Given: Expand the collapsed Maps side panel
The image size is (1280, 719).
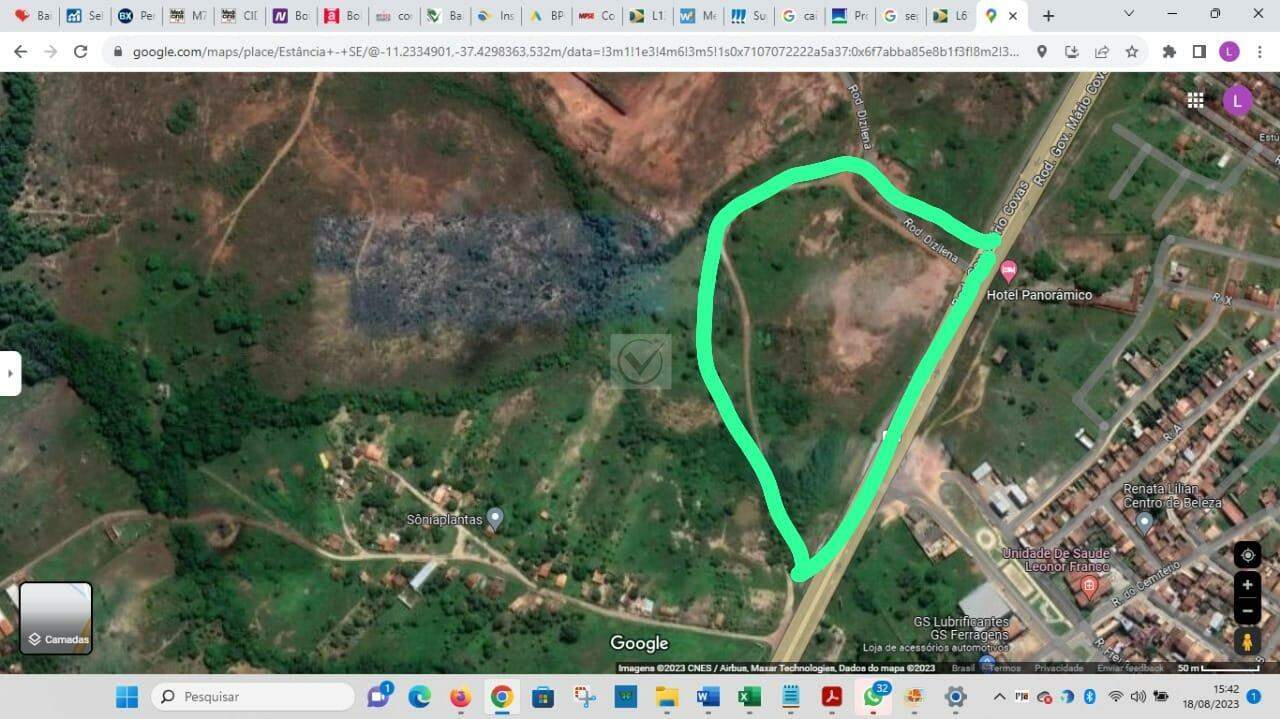Looking at the screenshot, I should (x=10, y=373).
